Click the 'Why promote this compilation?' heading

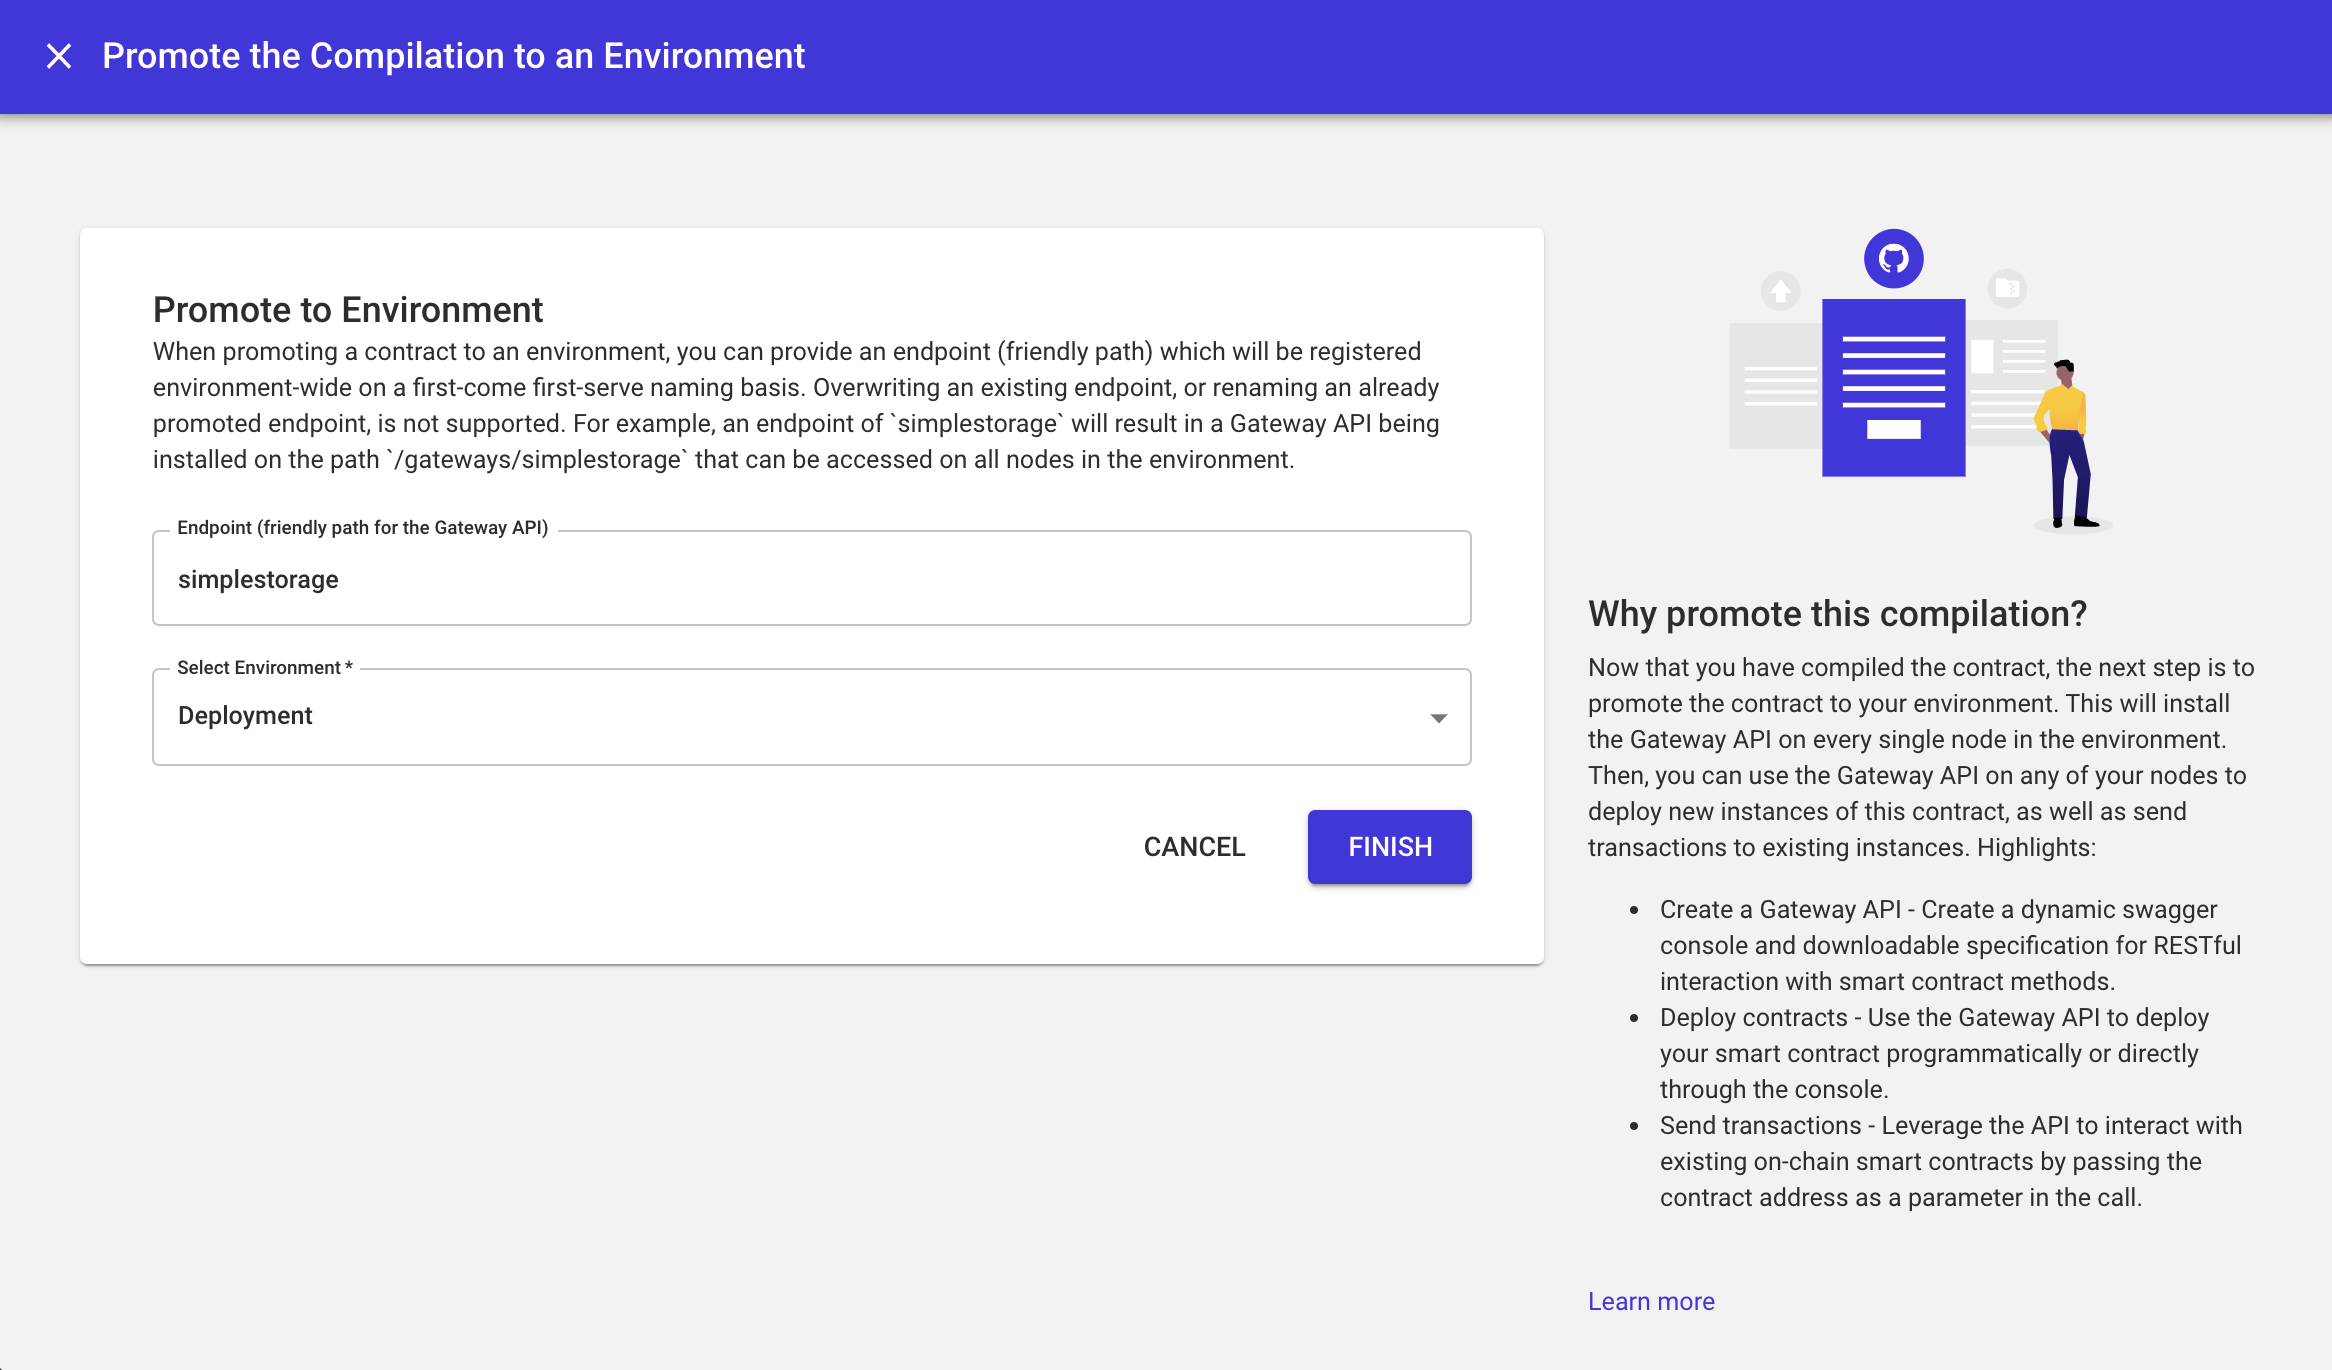pos(1837,613)
